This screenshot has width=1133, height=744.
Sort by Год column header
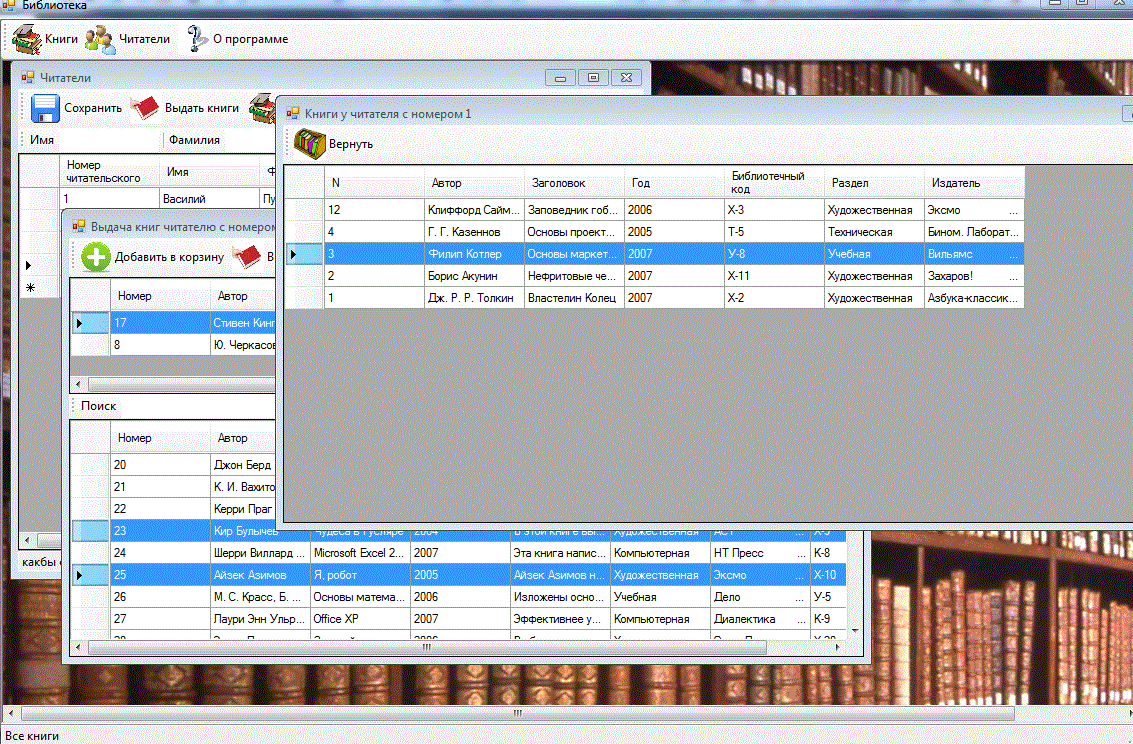click(673, 183)
